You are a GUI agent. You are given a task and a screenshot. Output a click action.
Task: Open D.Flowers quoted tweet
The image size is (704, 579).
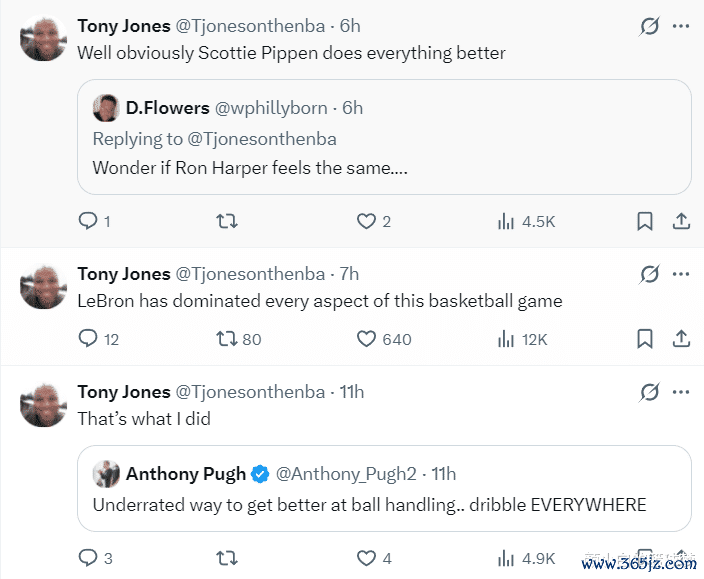[x=384, y=168]
